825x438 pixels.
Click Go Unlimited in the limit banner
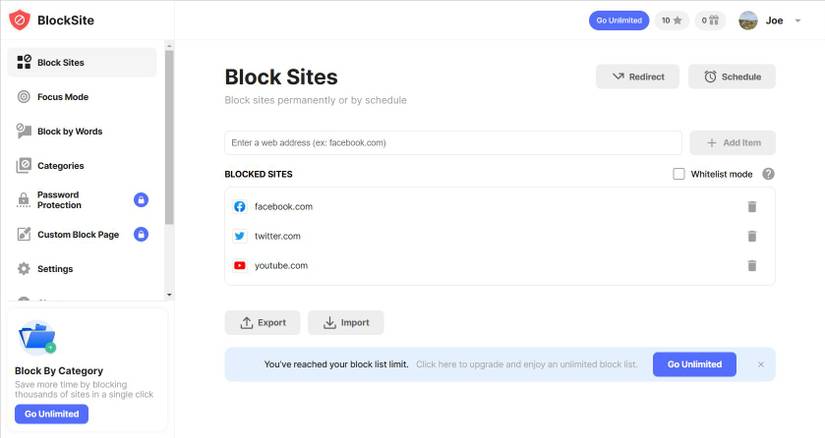(695, 364)
